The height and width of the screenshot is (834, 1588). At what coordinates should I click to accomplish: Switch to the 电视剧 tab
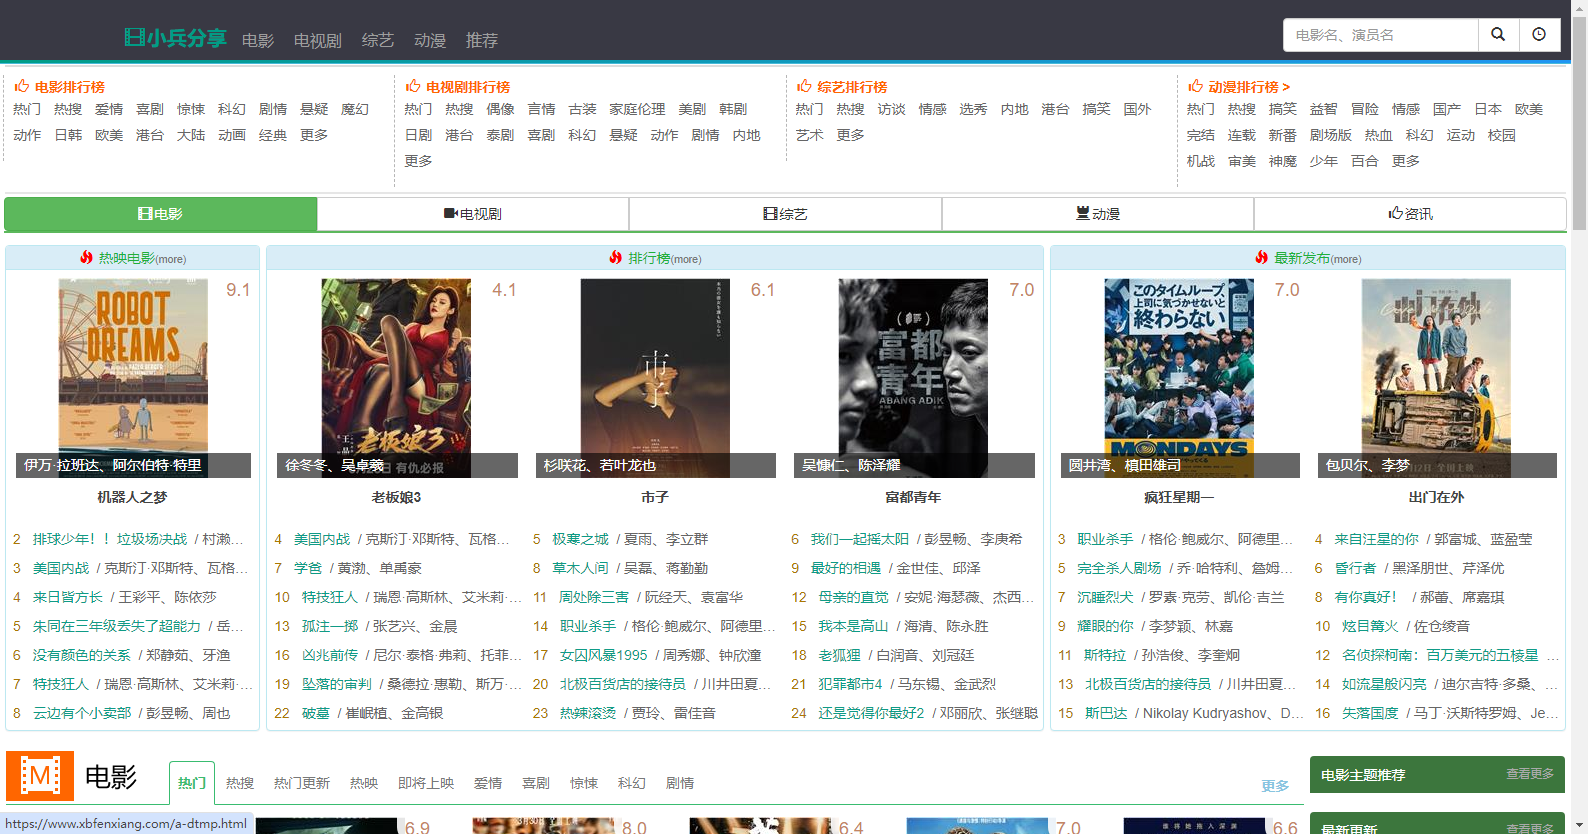(x=473, y=214)
